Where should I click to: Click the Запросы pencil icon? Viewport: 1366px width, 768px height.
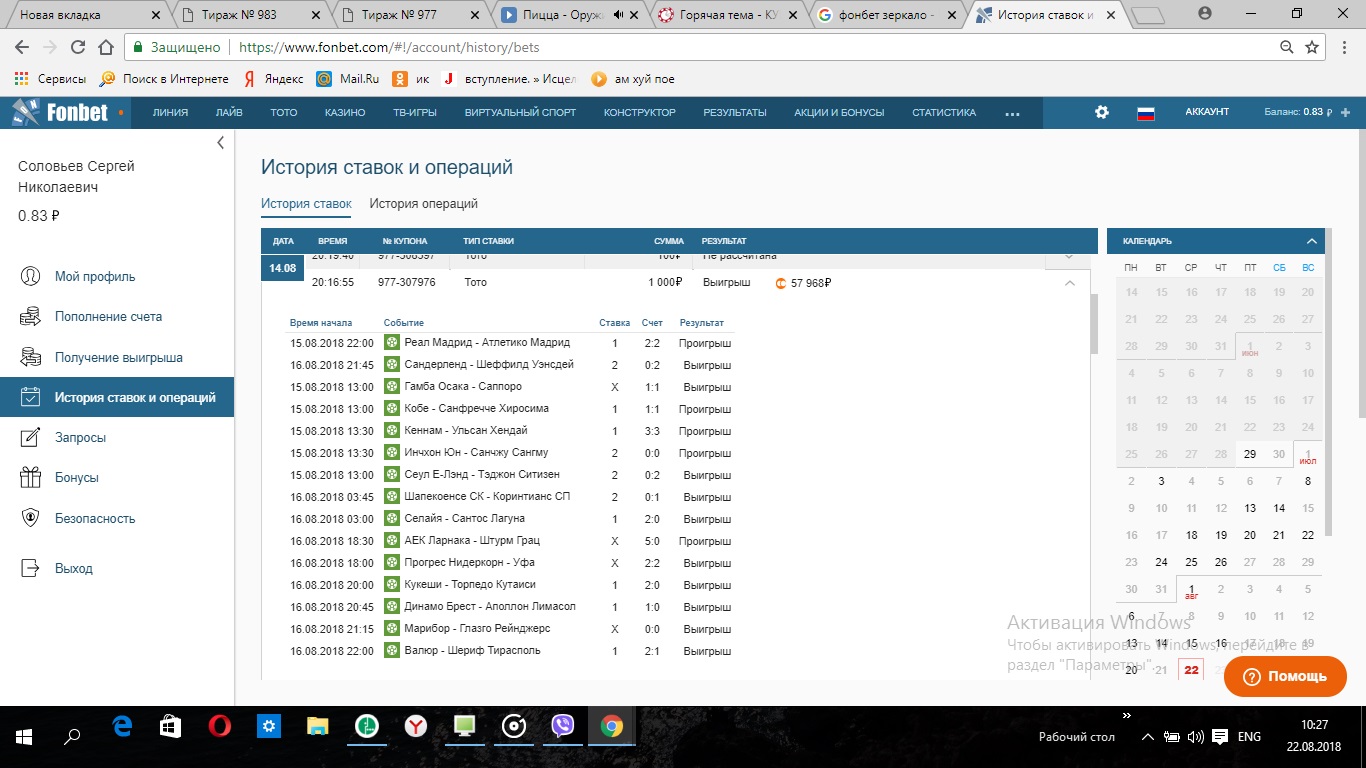(x=31, y=438)
